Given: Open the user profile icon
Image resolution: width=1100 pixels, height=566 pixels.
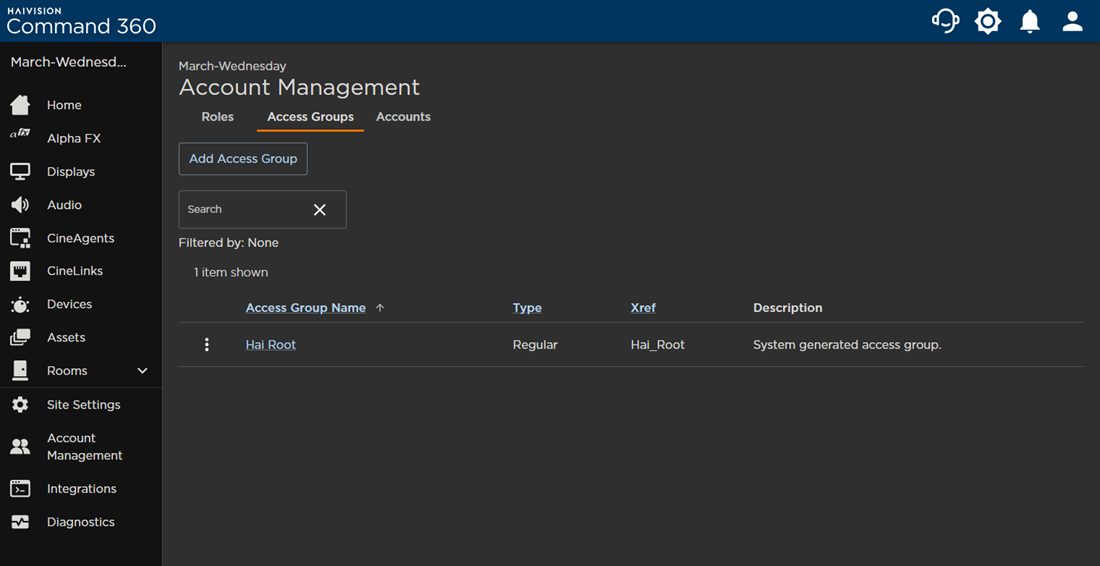Looking at the screenshot, I should (x=1073, y=21).
